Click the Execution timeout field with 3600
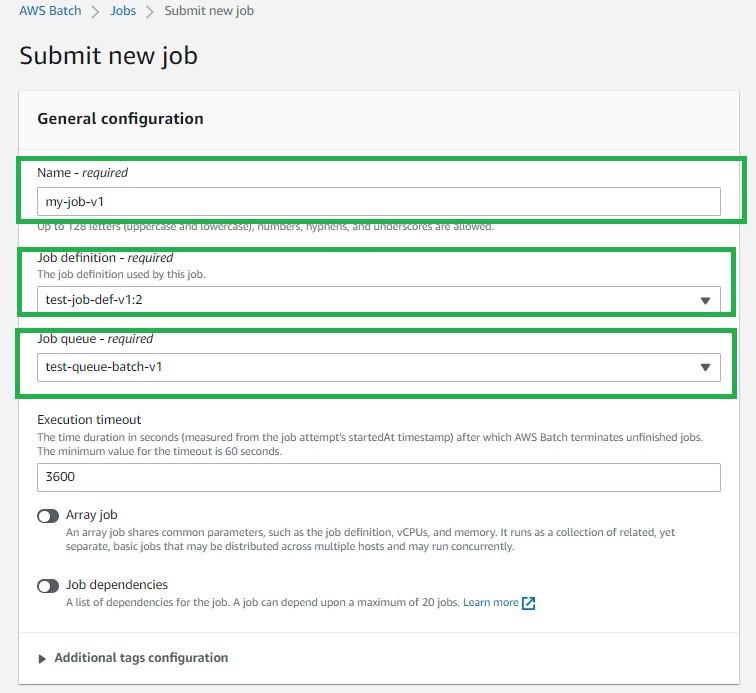 [x=378, y=477]
